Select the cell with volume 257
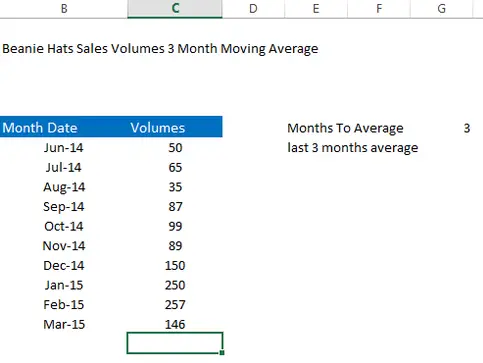Image resolution: width=483 pixels, height=363 pixels. (175, 304)
